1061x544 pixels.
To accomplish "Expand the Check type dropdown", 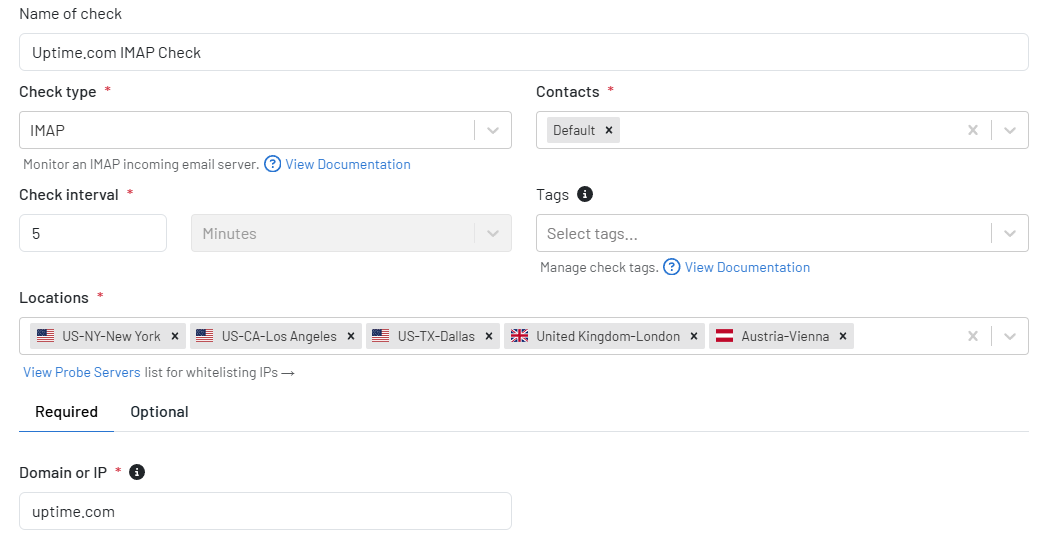I will coord(493,131).
